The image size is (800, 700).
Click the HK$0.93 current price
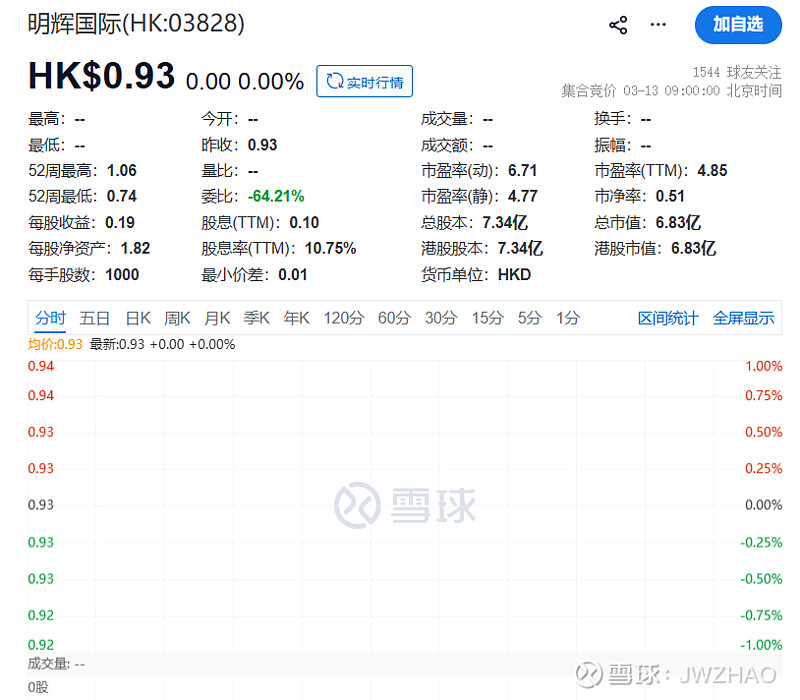coord(102,76)
